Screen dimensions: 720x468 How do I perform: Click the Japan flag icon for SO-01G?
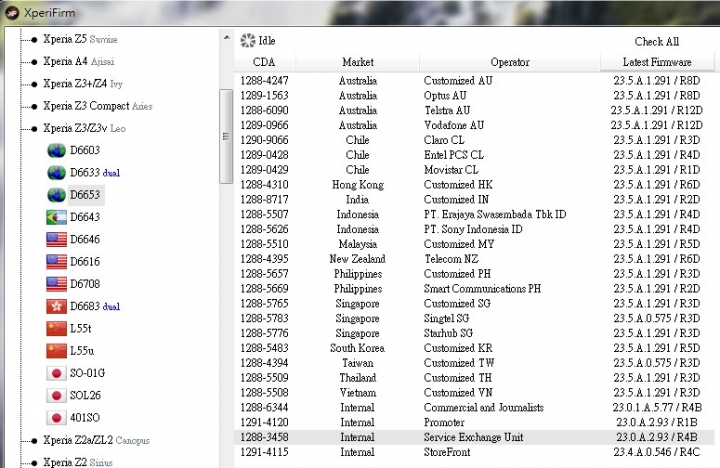click(56, 373)
